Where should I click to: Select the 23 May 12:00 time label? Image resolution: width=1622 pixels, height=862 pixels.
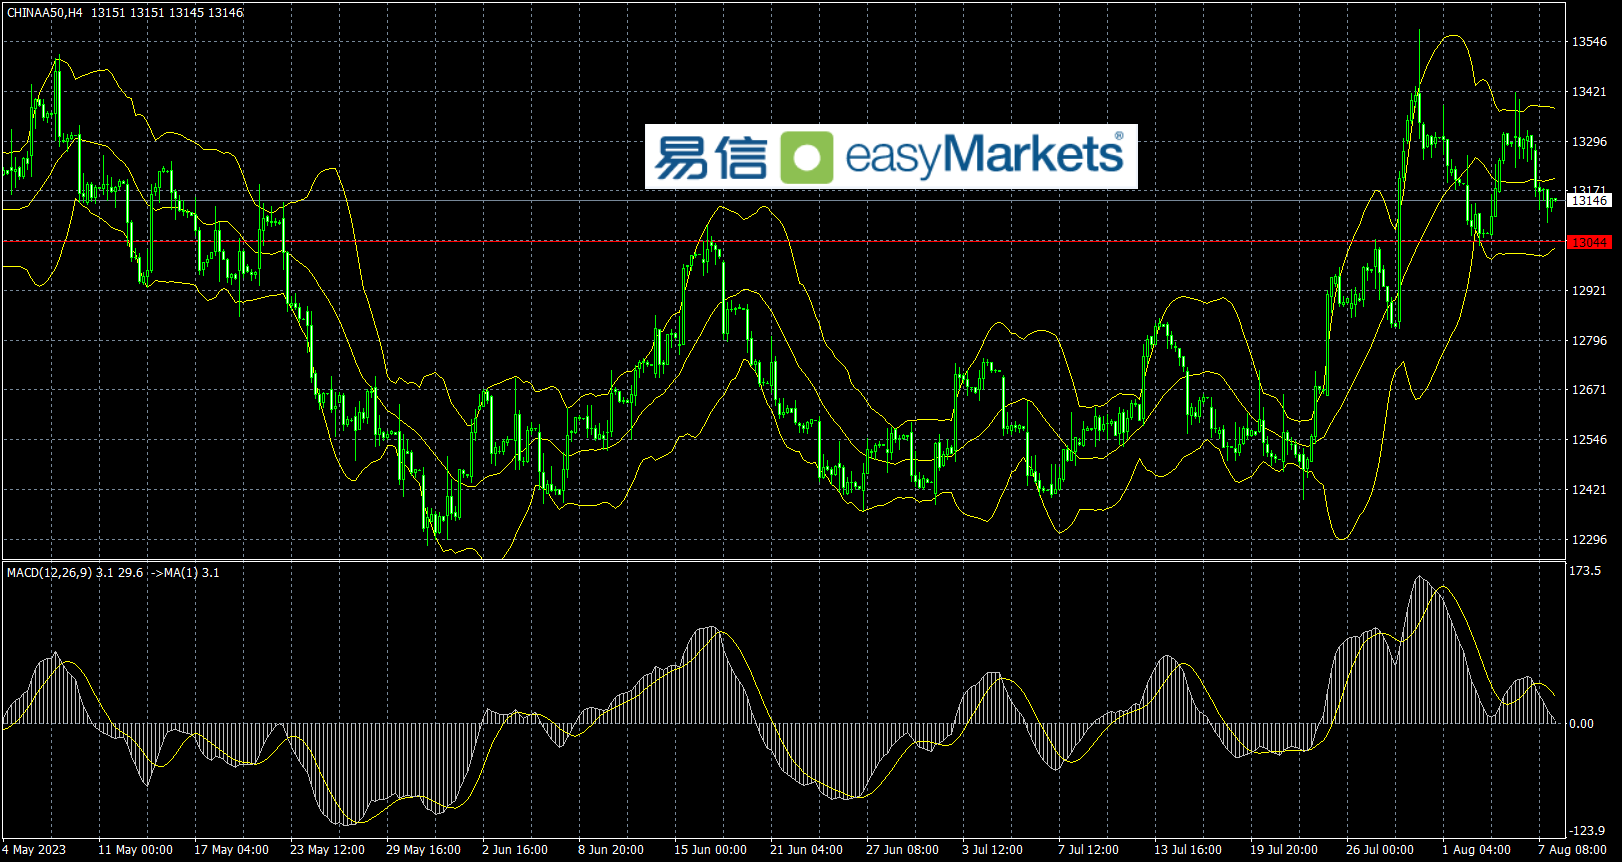[x=327, y=850]
